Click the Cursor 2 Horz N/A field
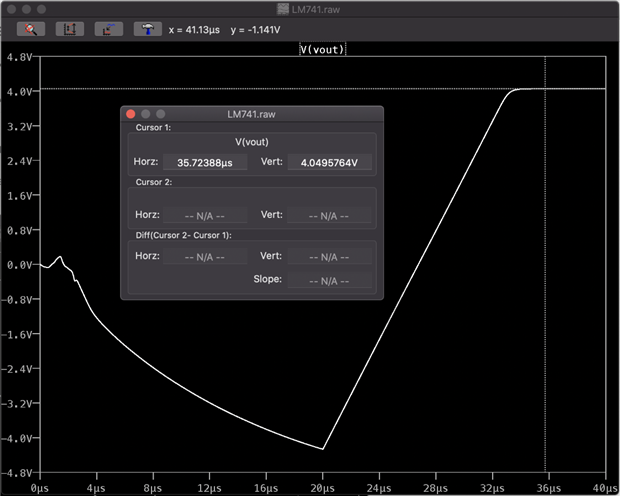The image size is (620, 496). (x=204, y=214)
